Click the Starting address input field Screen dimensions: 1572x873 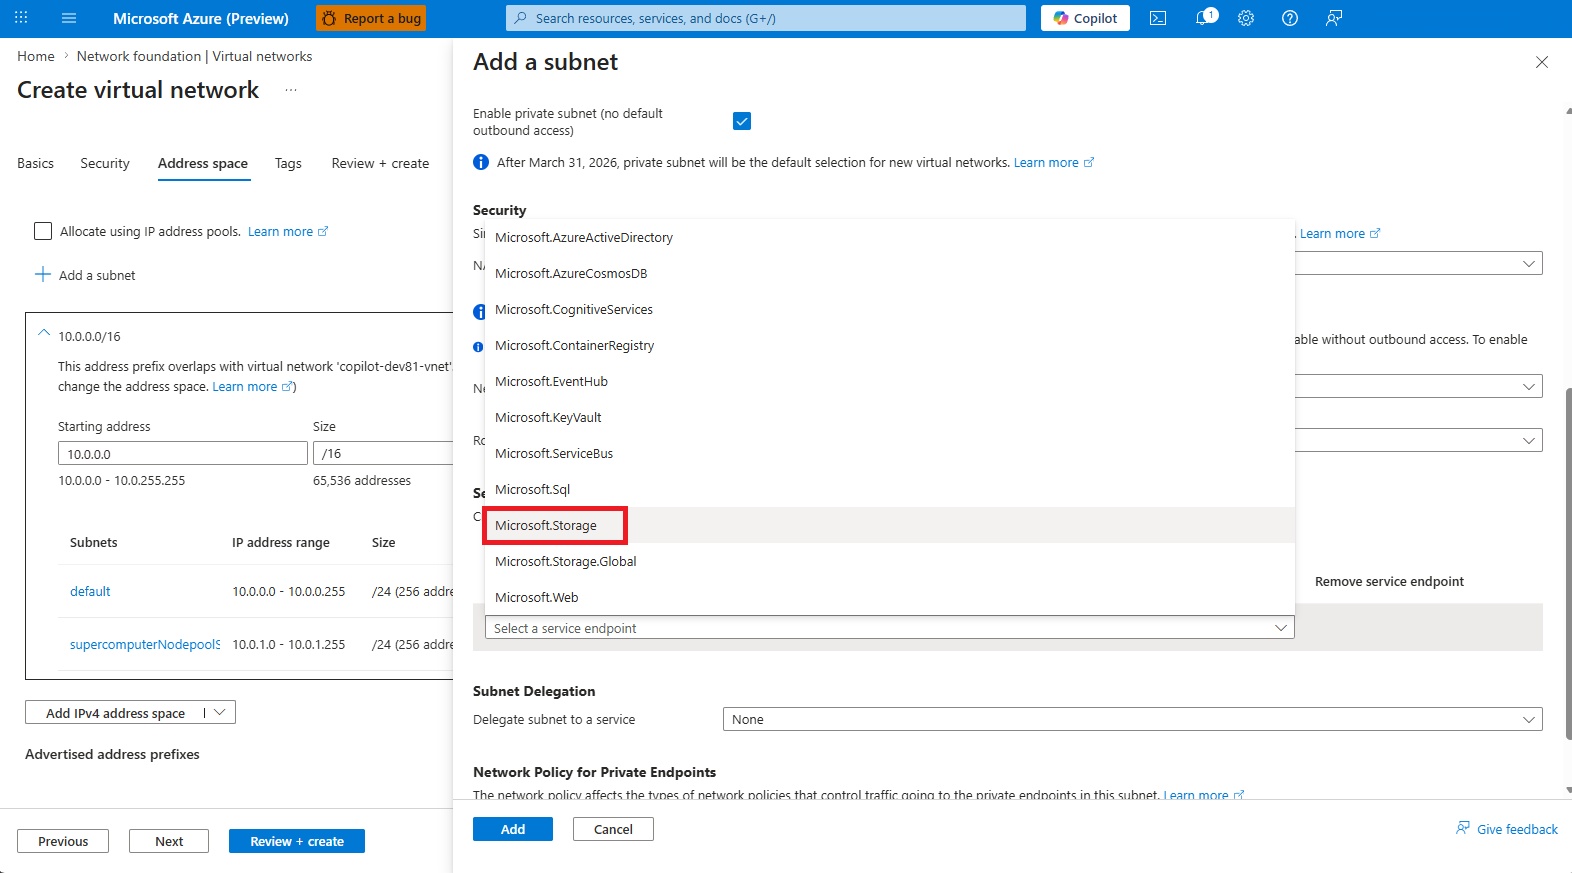(x=183, y=453)
